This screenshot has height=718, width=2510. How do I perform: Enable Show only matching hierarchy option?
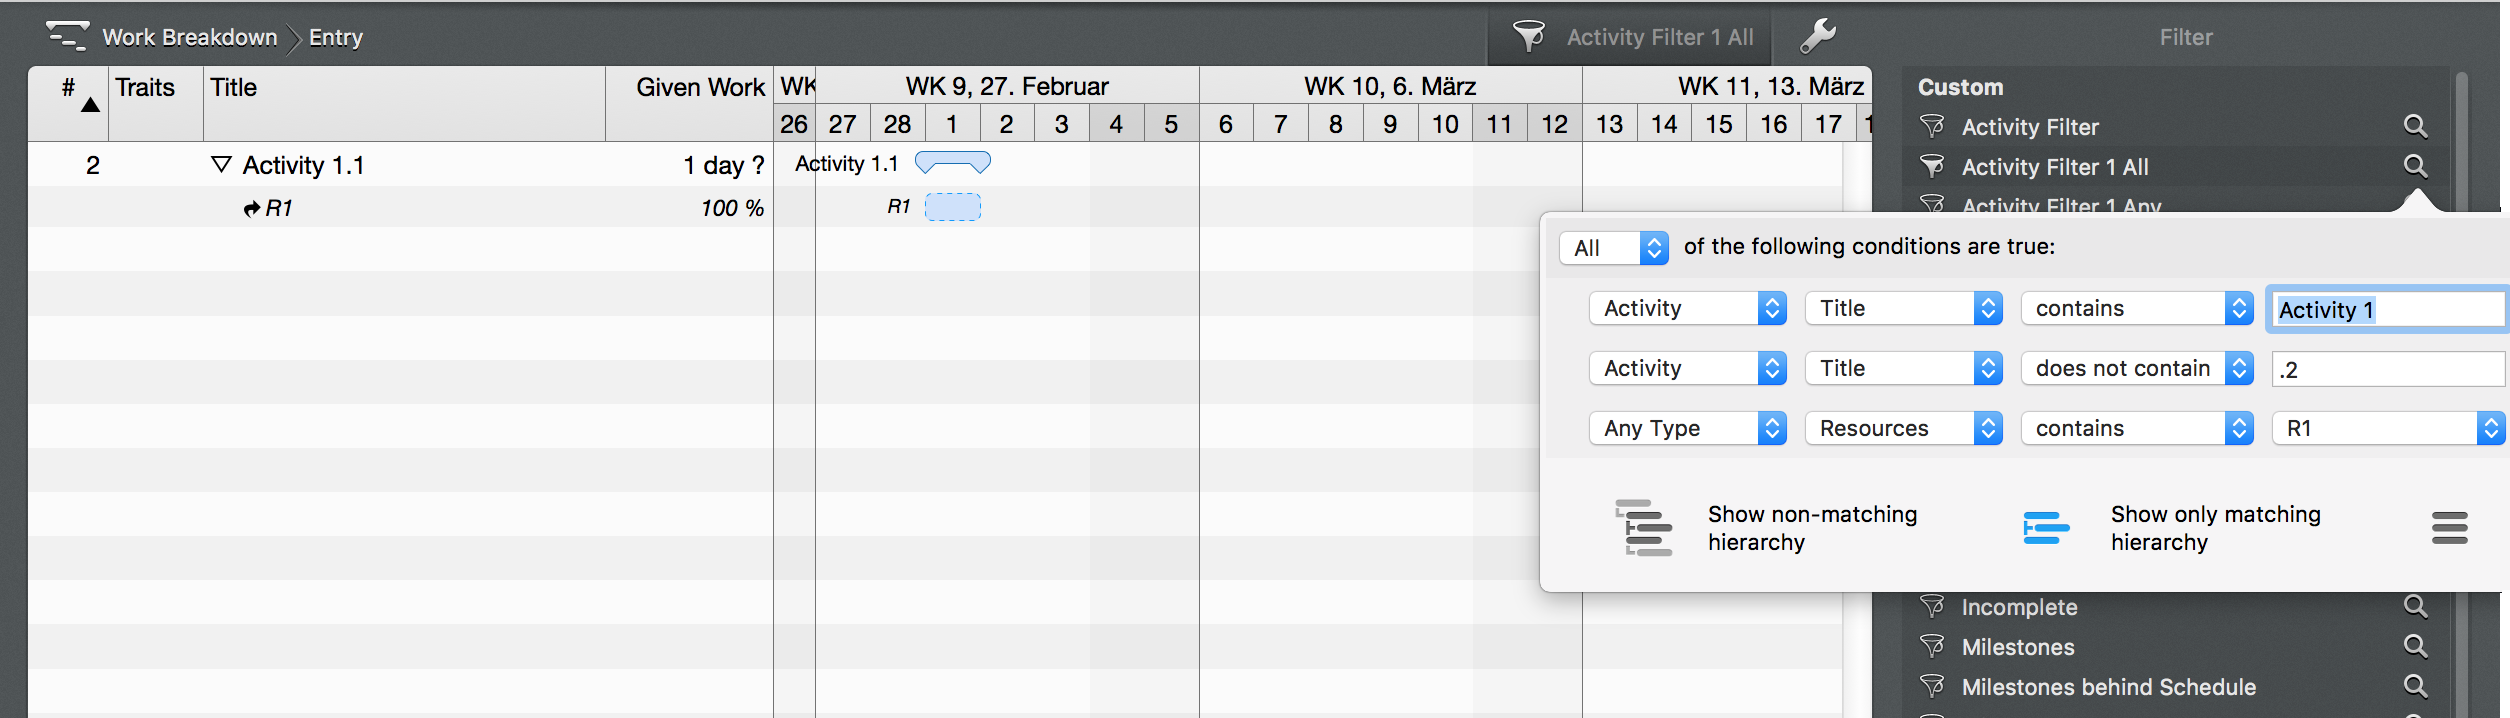[2046, 528]
